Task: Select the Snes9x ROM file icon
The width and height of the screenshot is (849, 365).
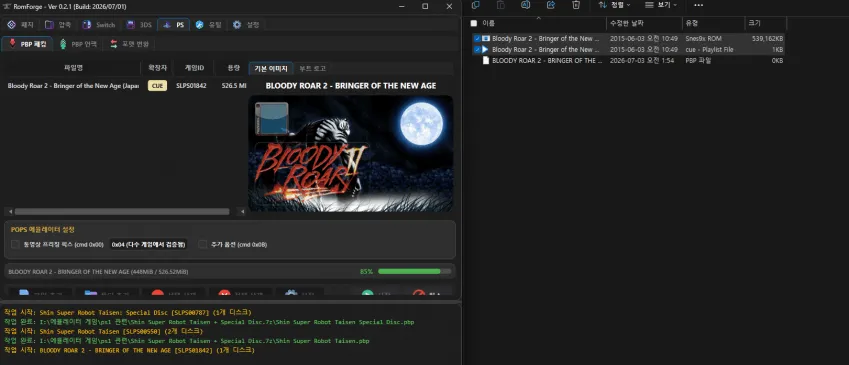Action: coord(486,38)
